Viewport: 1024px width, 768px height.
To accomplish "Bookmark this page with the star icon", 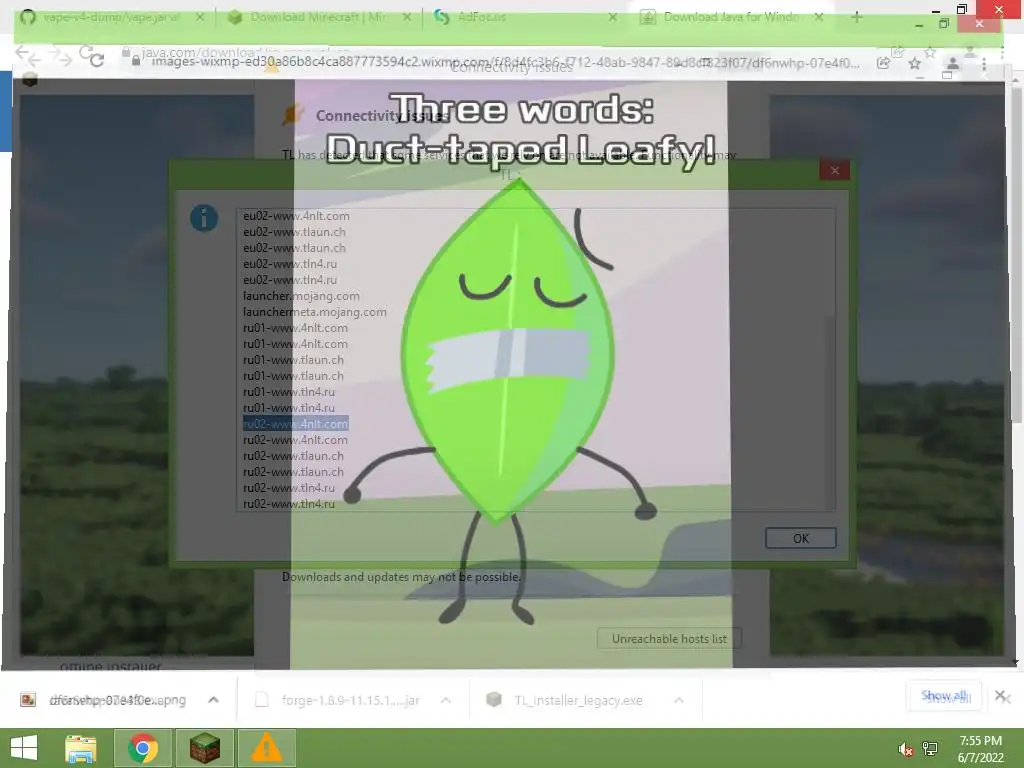I will [915, 63].
